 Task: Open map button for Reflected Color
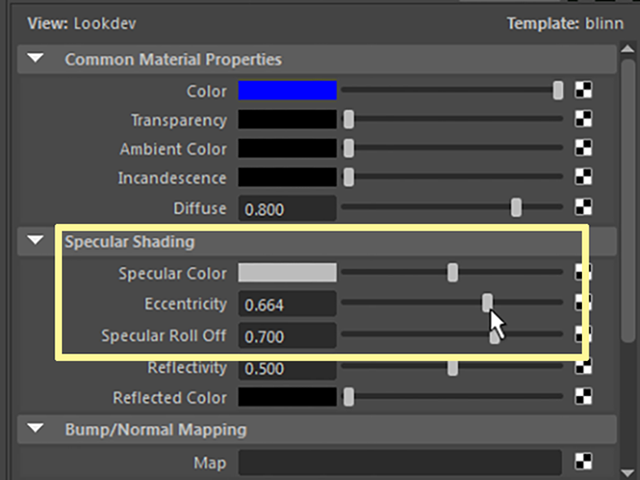click(583, 396)
